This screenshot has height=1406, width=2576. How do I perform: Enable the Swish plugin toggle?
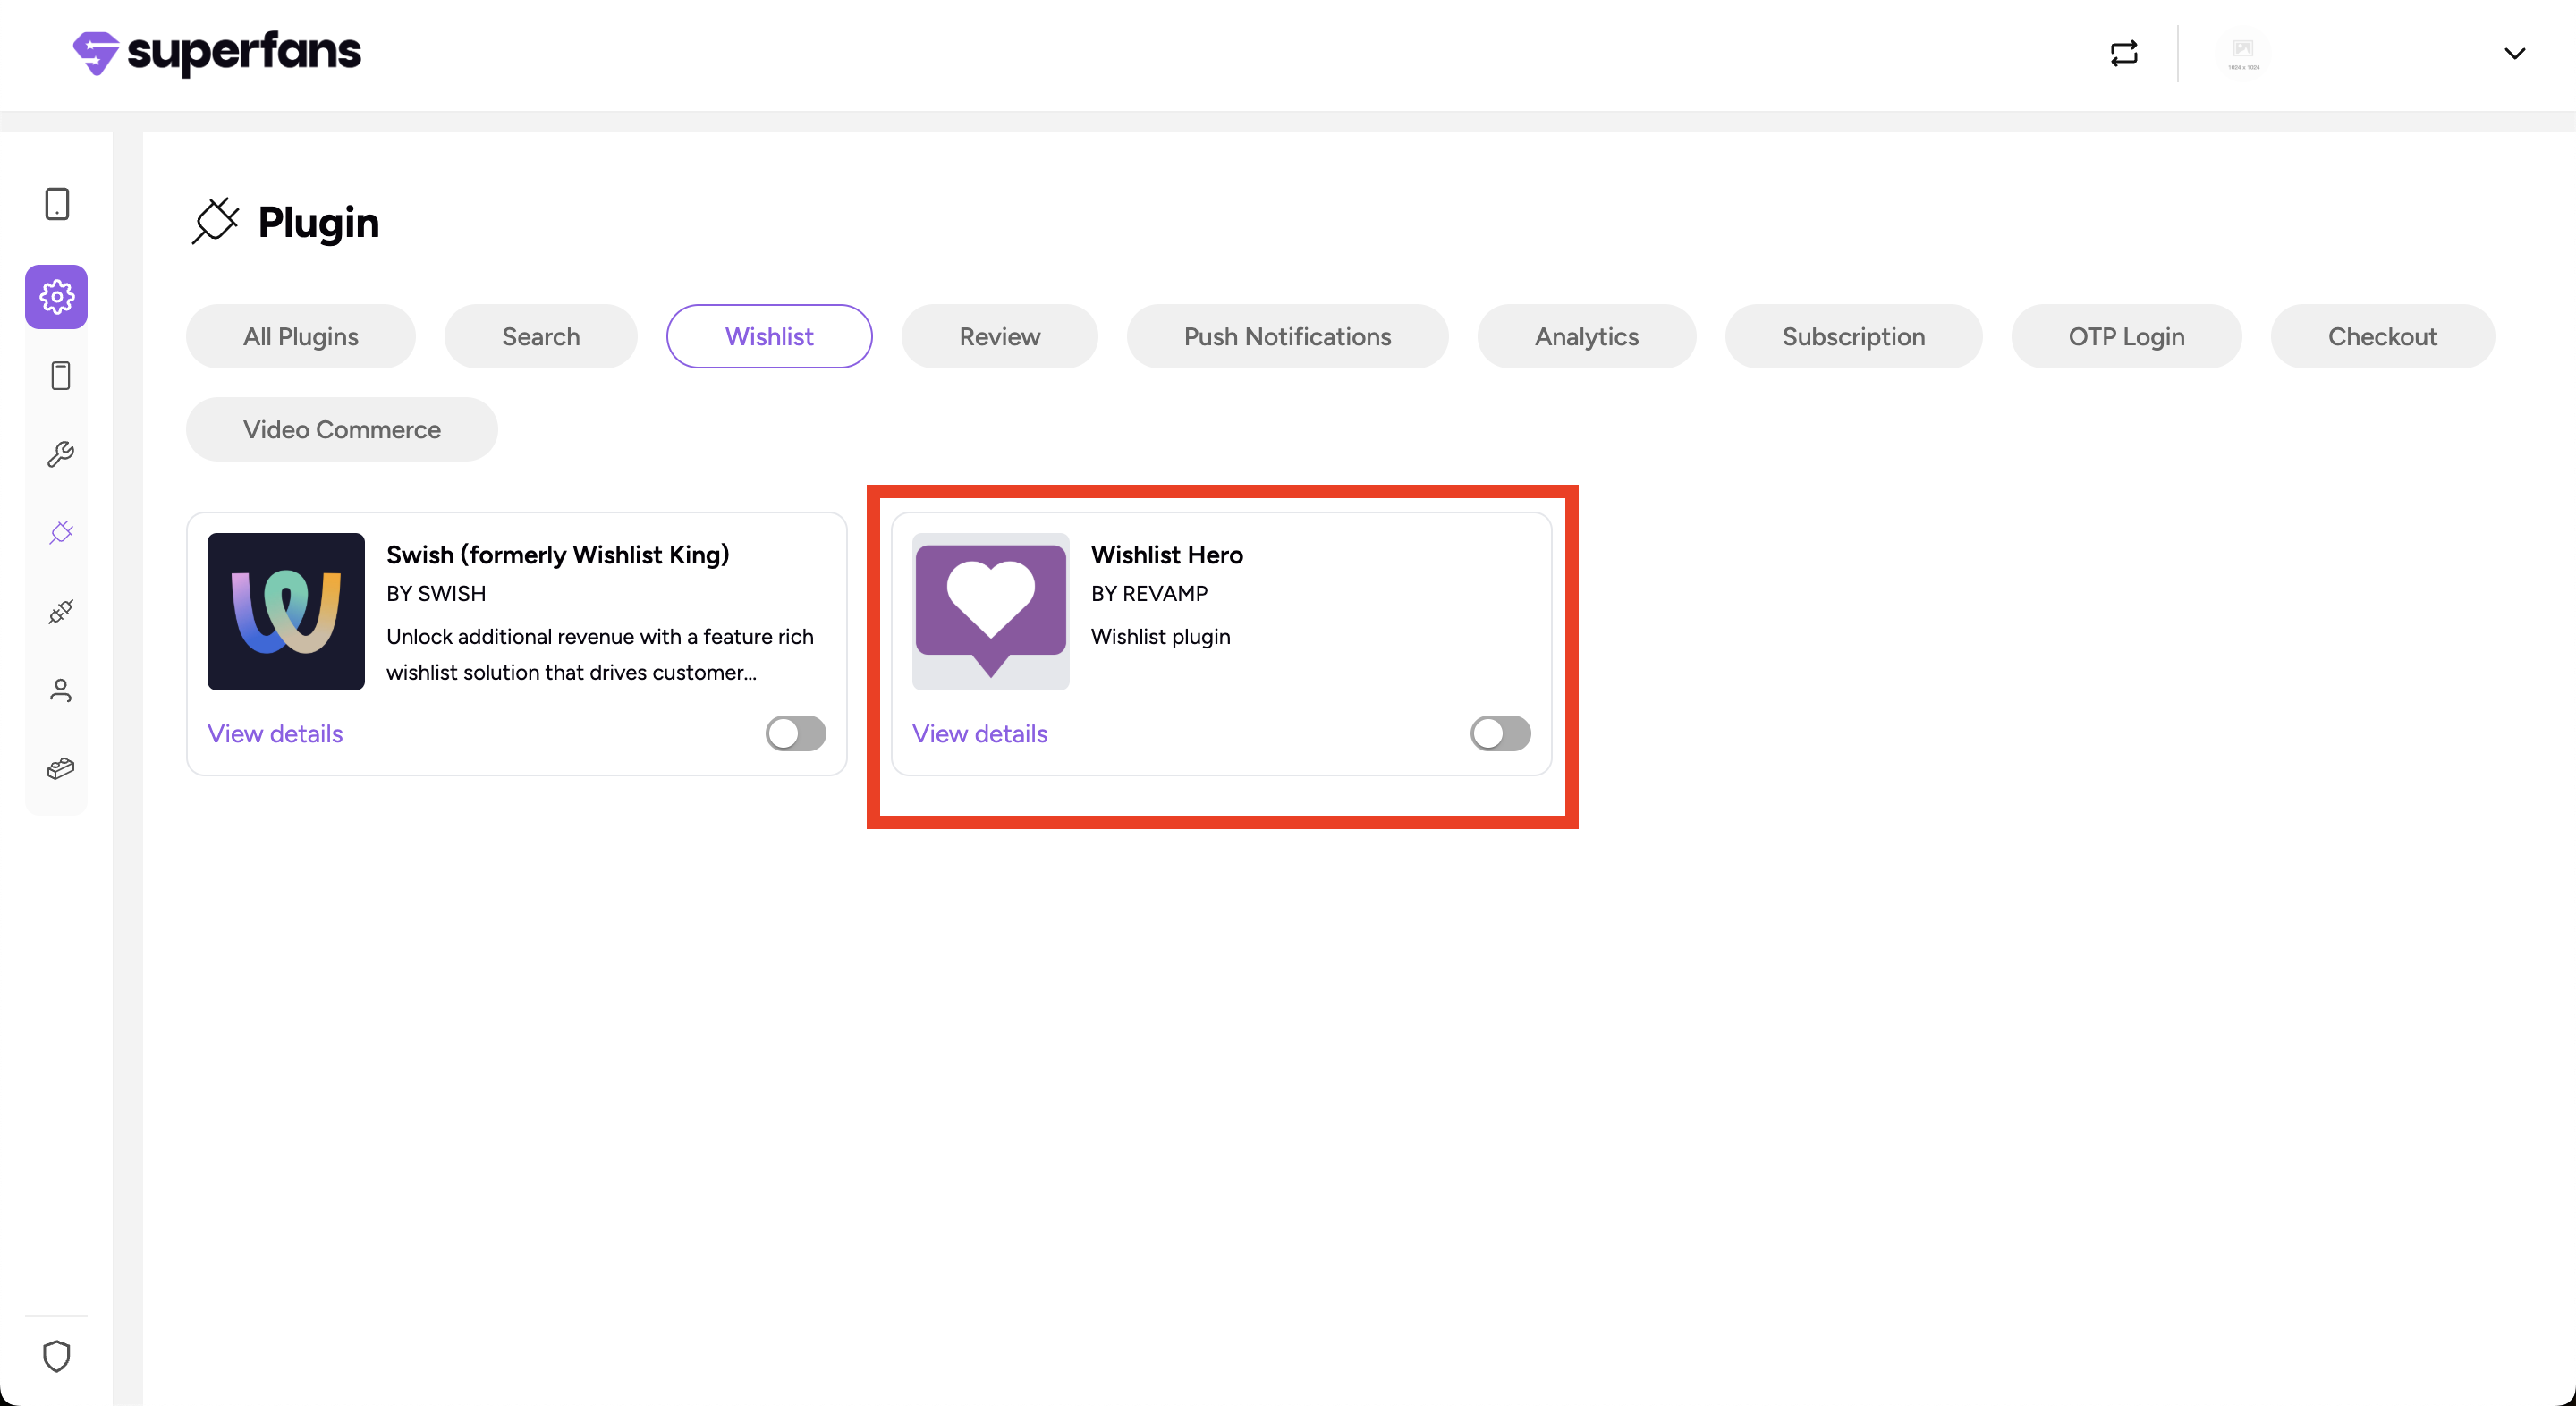(795, 733)
